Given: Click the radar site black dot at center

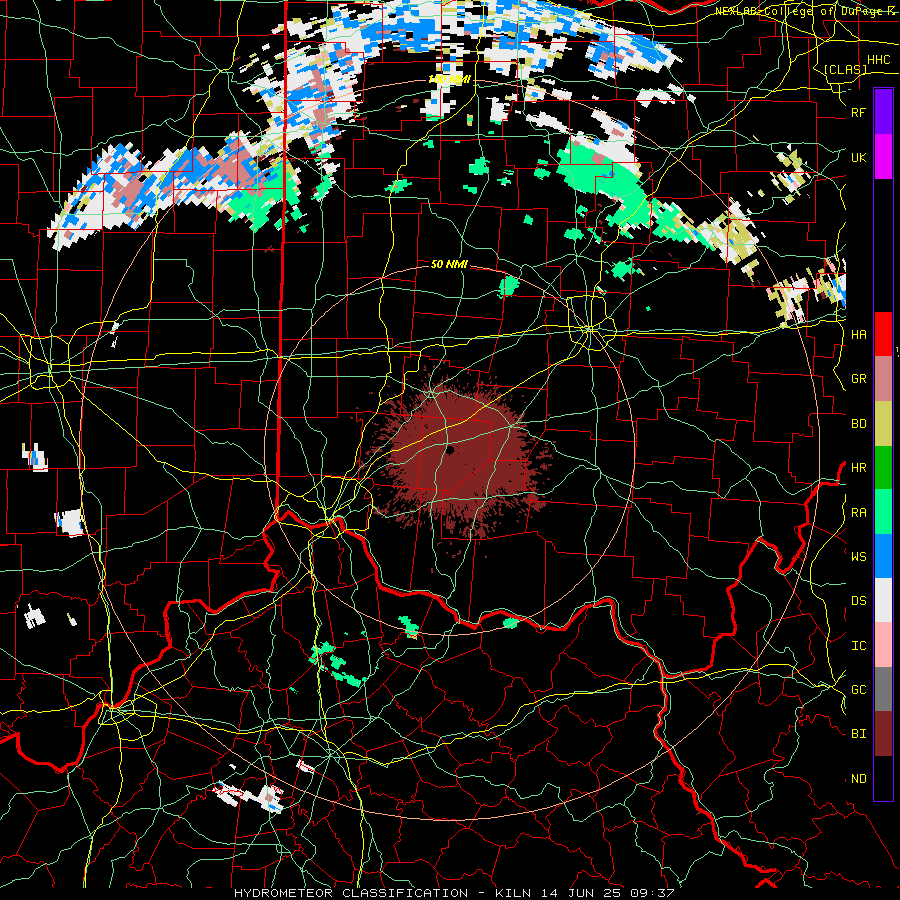Looking at the screenshot, I should click(451, 451).
